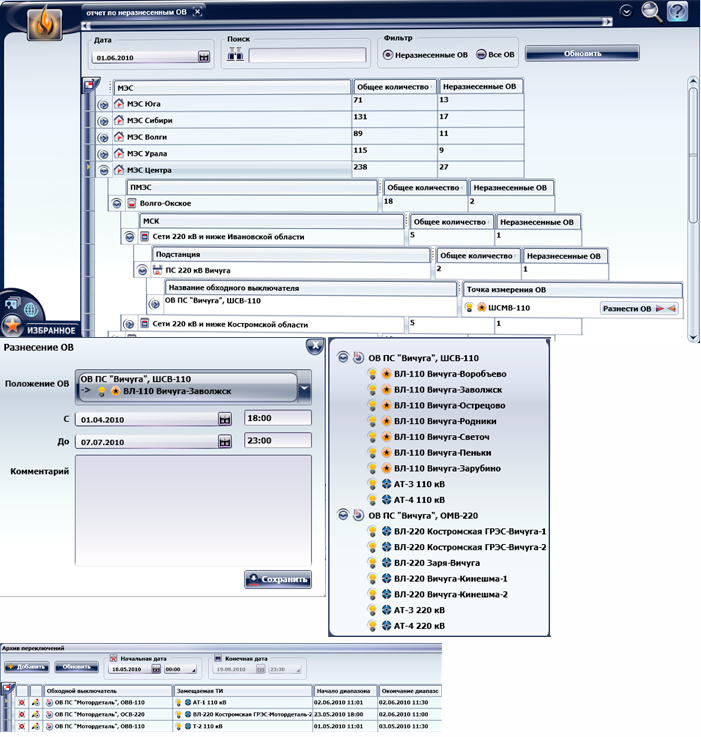Expand the МЭС Сибири row
Image resolution: width=701 pixels, height=737 pixels.
click(x=103, y=121)
